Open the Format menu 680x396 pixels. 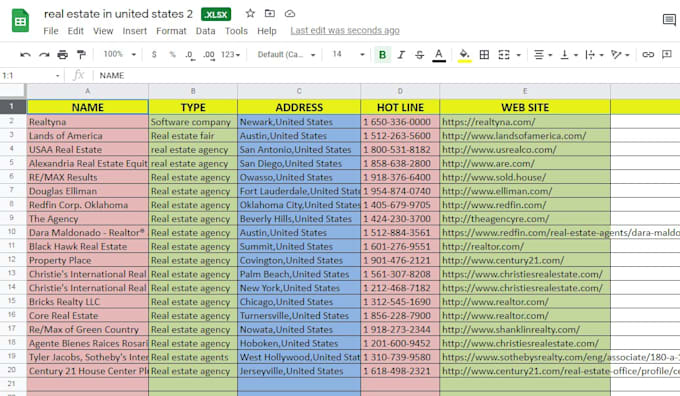click(x=171, y=31)
